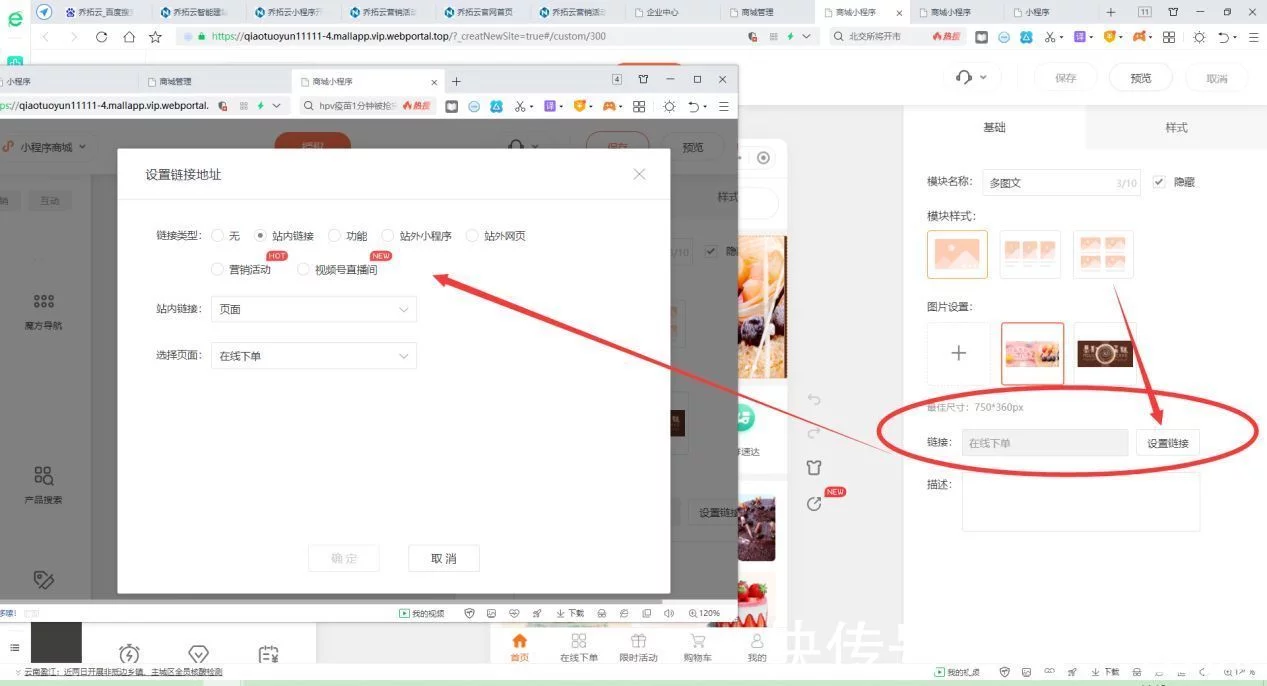
Task: Select the three-column module style
Action: 1030,254
